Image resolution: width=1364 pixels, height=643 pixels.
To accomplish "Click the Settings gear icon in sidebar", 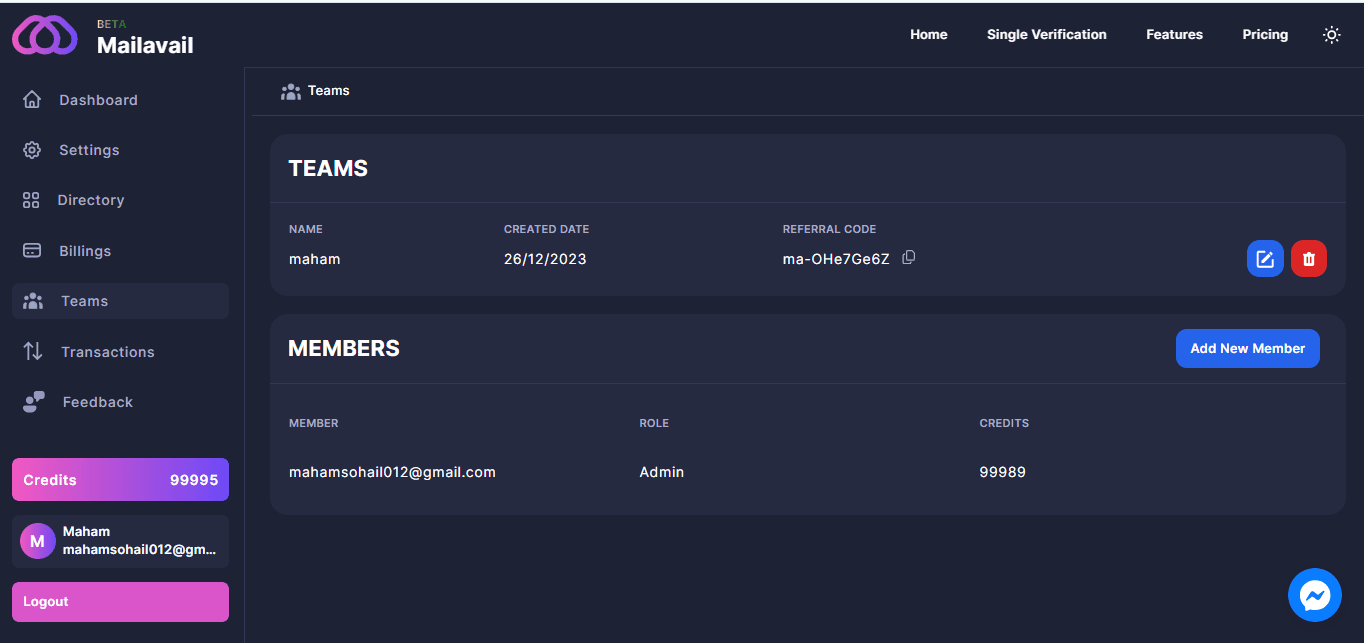I will pyautogui.click(x=32, y=150).
